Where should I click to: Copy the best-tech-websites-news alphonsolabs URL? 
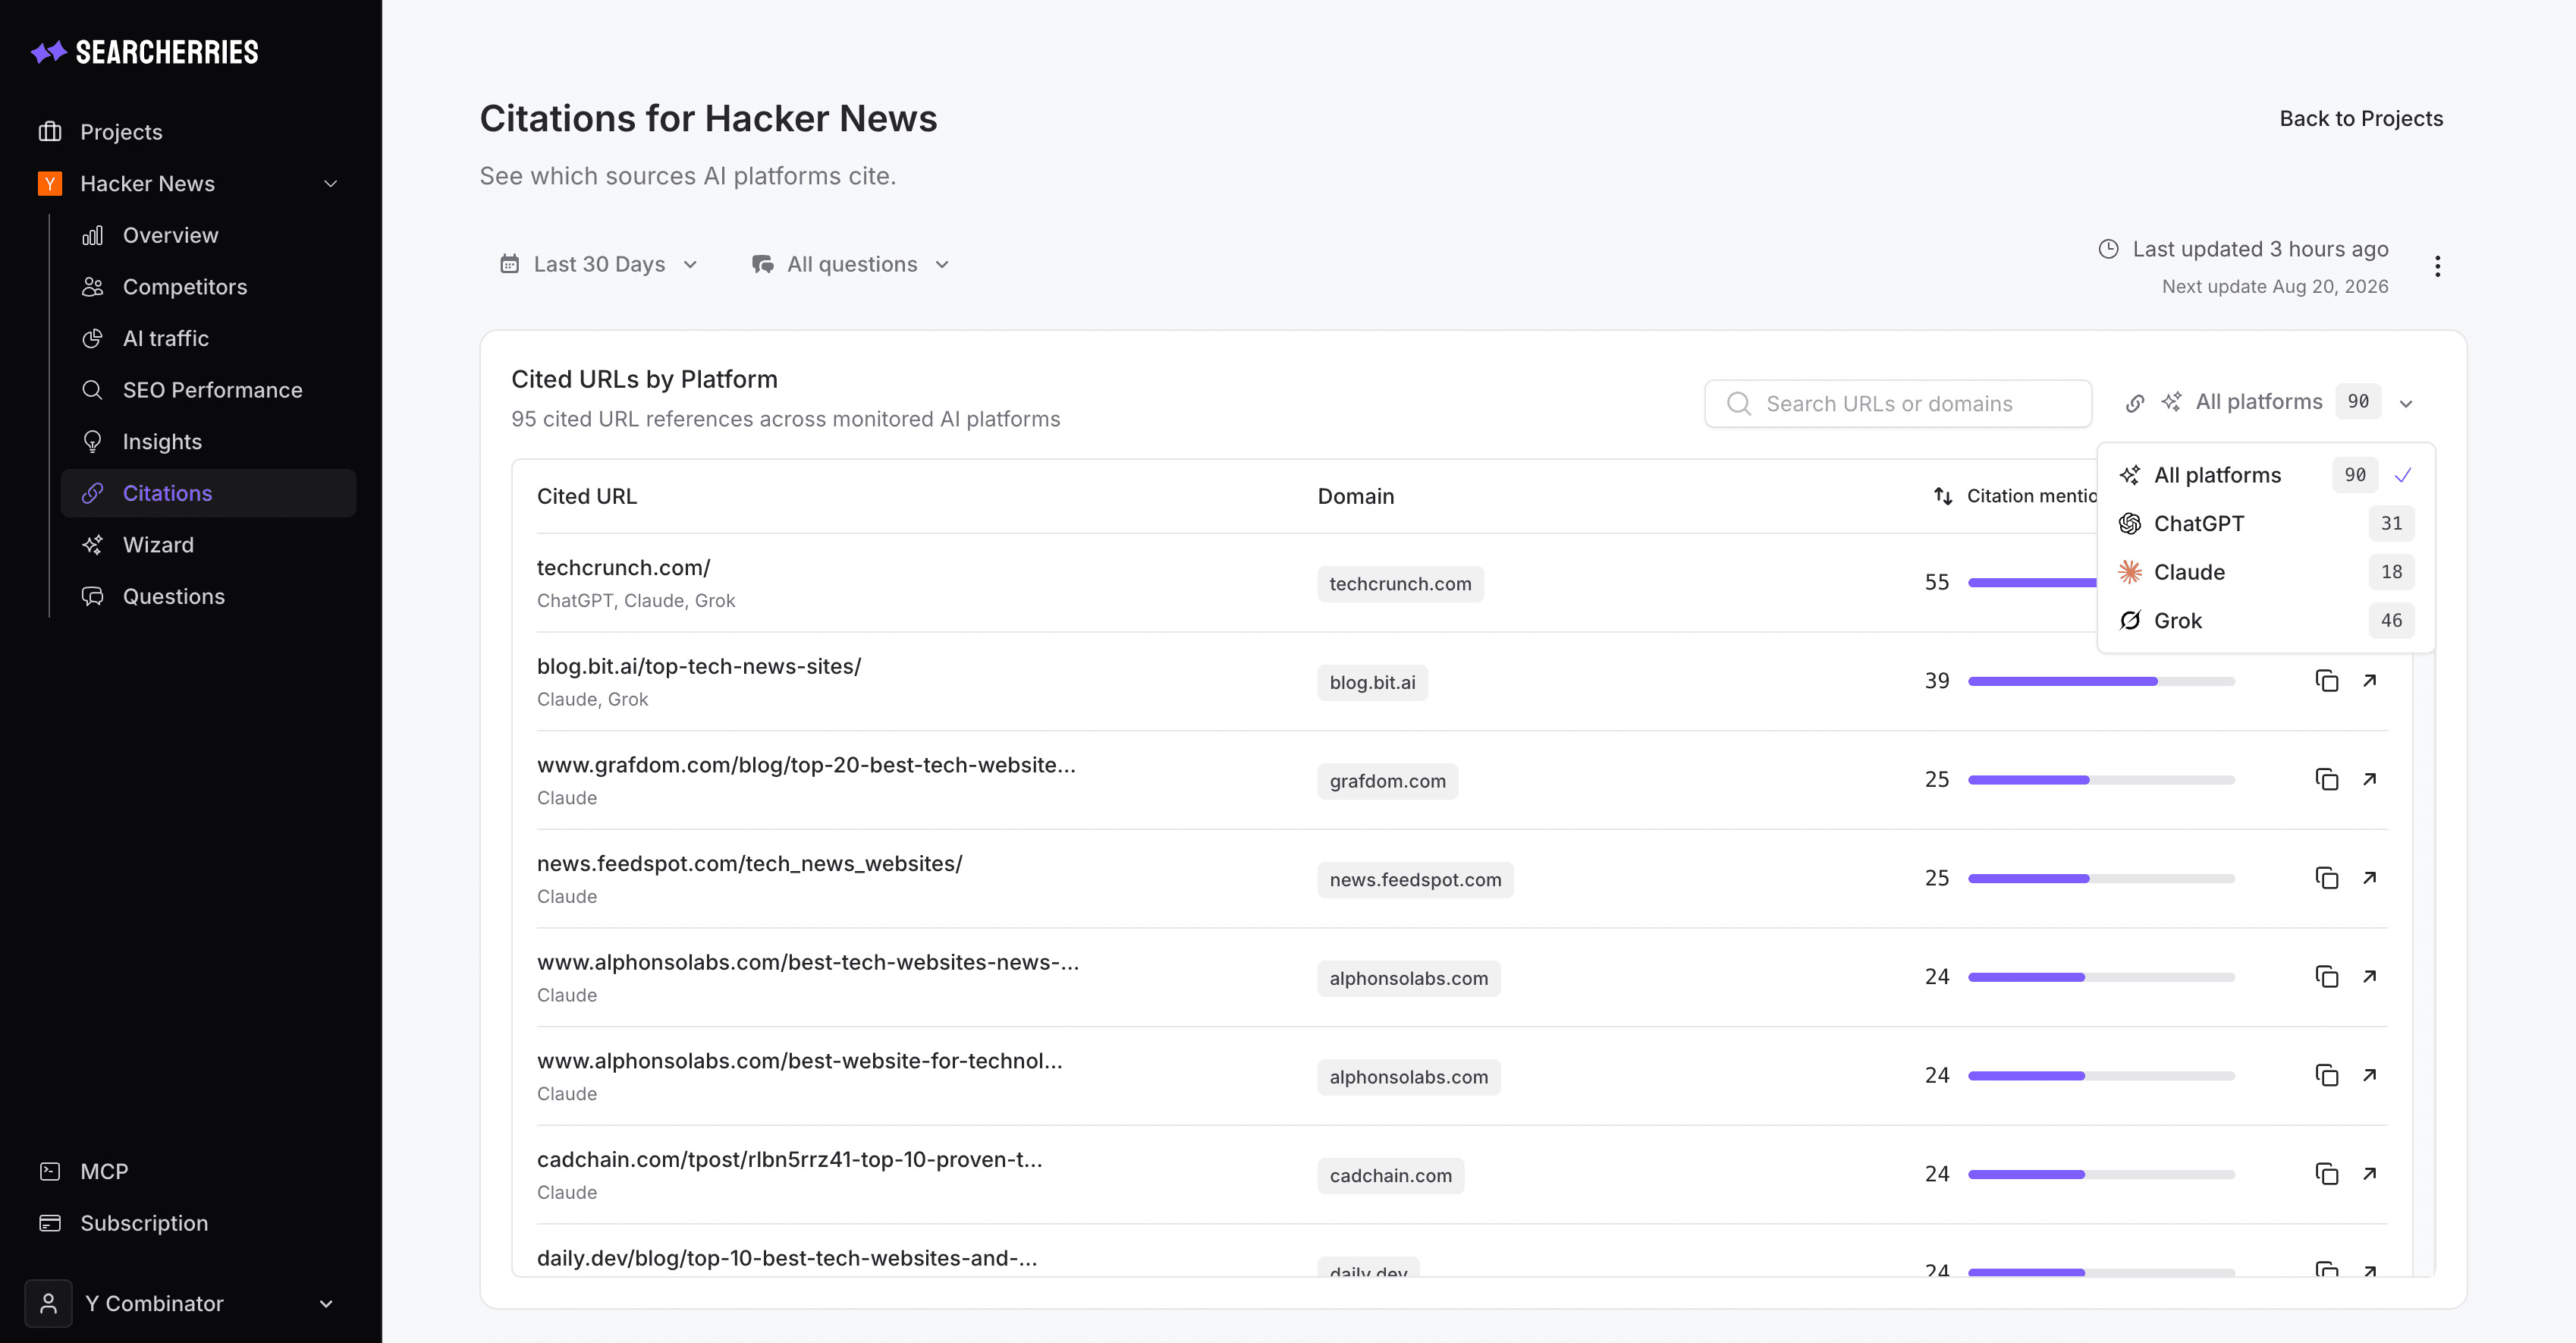point(2326,977)
